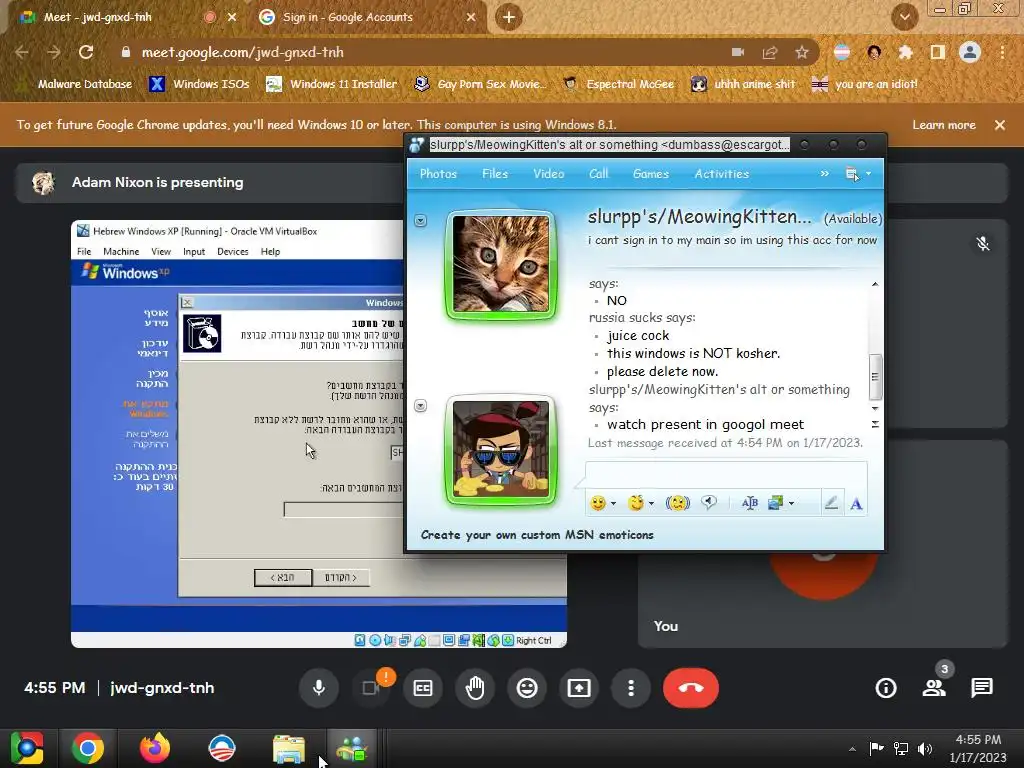Click your cartoon avatar display picture
1024x768 pixels.
pos(501,450)
